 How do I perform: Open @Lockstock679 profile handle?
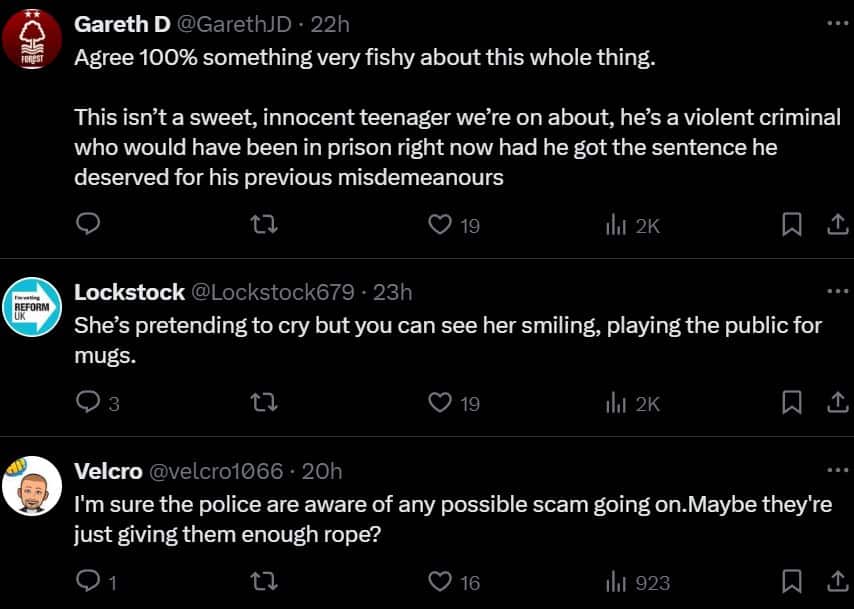pyautogui.click(x=272, y=293)
